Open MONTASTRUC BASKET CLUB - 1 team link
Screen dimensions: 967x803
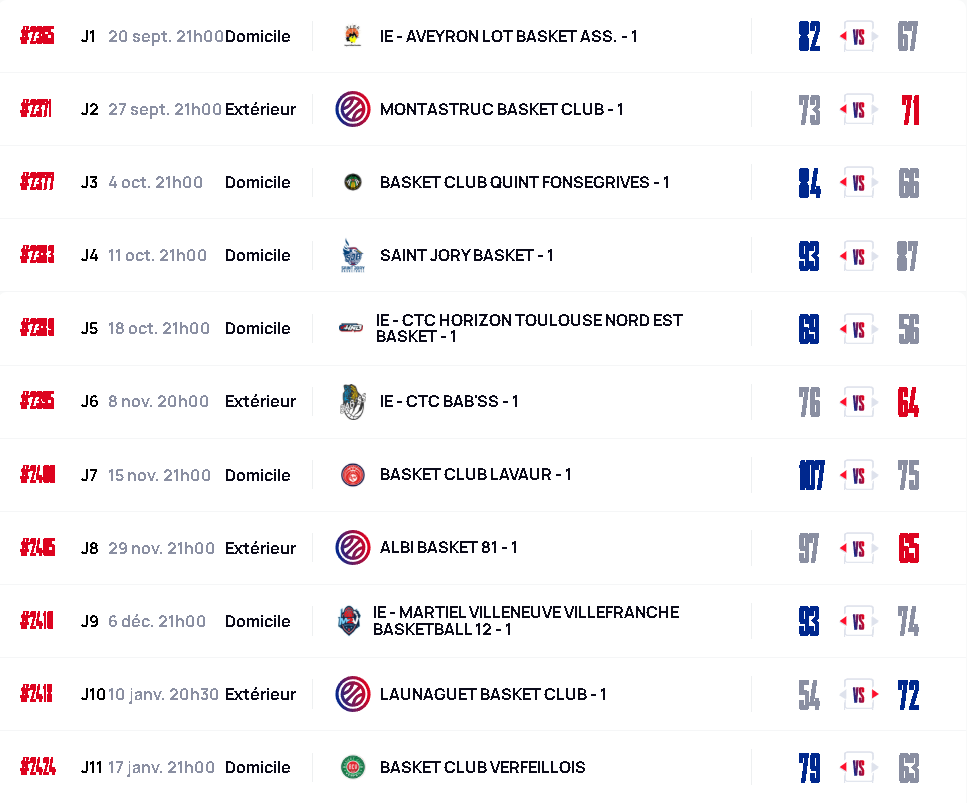[x=501, y=109]
